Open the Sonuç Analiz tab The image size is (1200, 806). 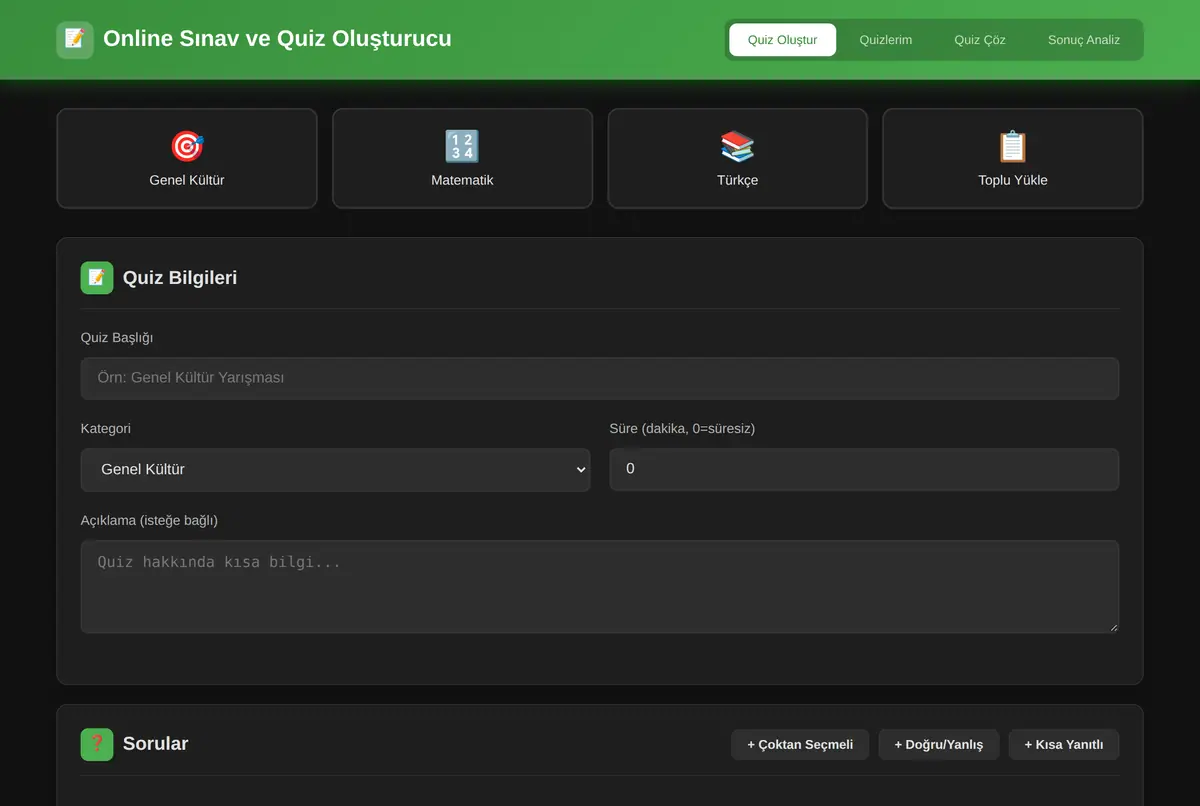[1084, 40]
